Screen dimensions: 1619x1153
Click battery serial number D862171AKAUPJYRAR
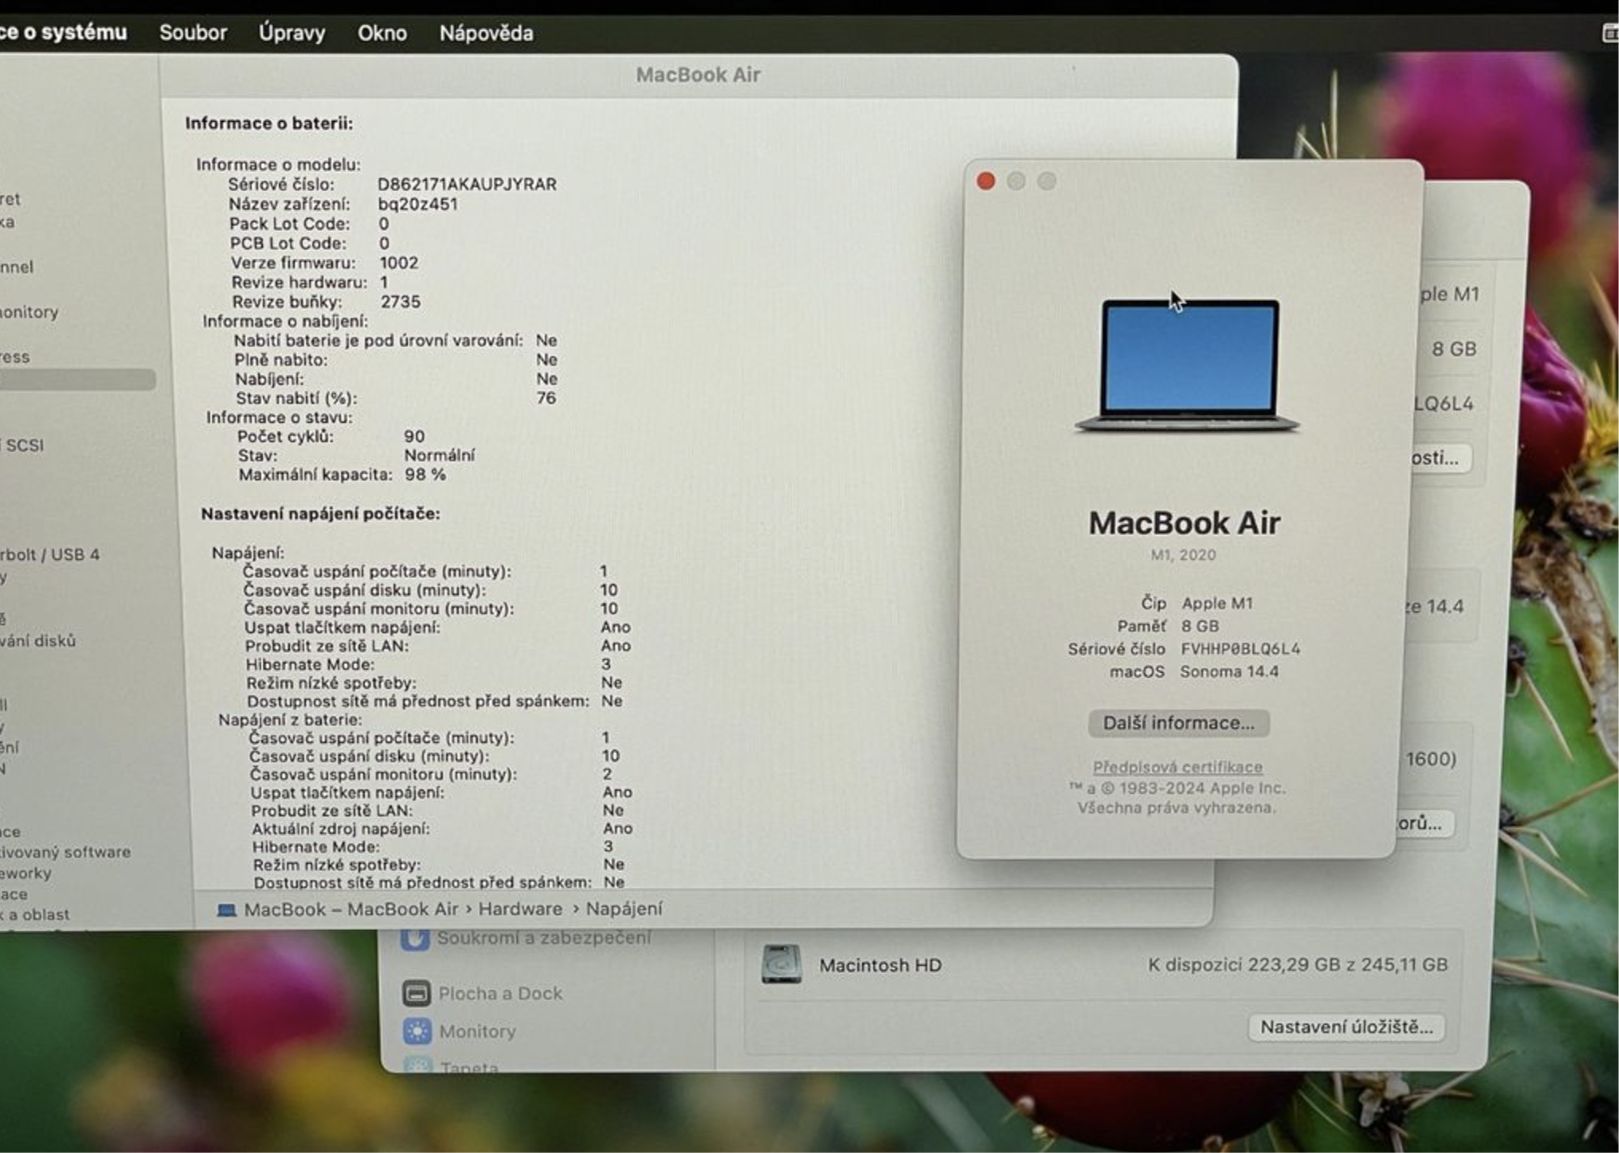(467, 184)
